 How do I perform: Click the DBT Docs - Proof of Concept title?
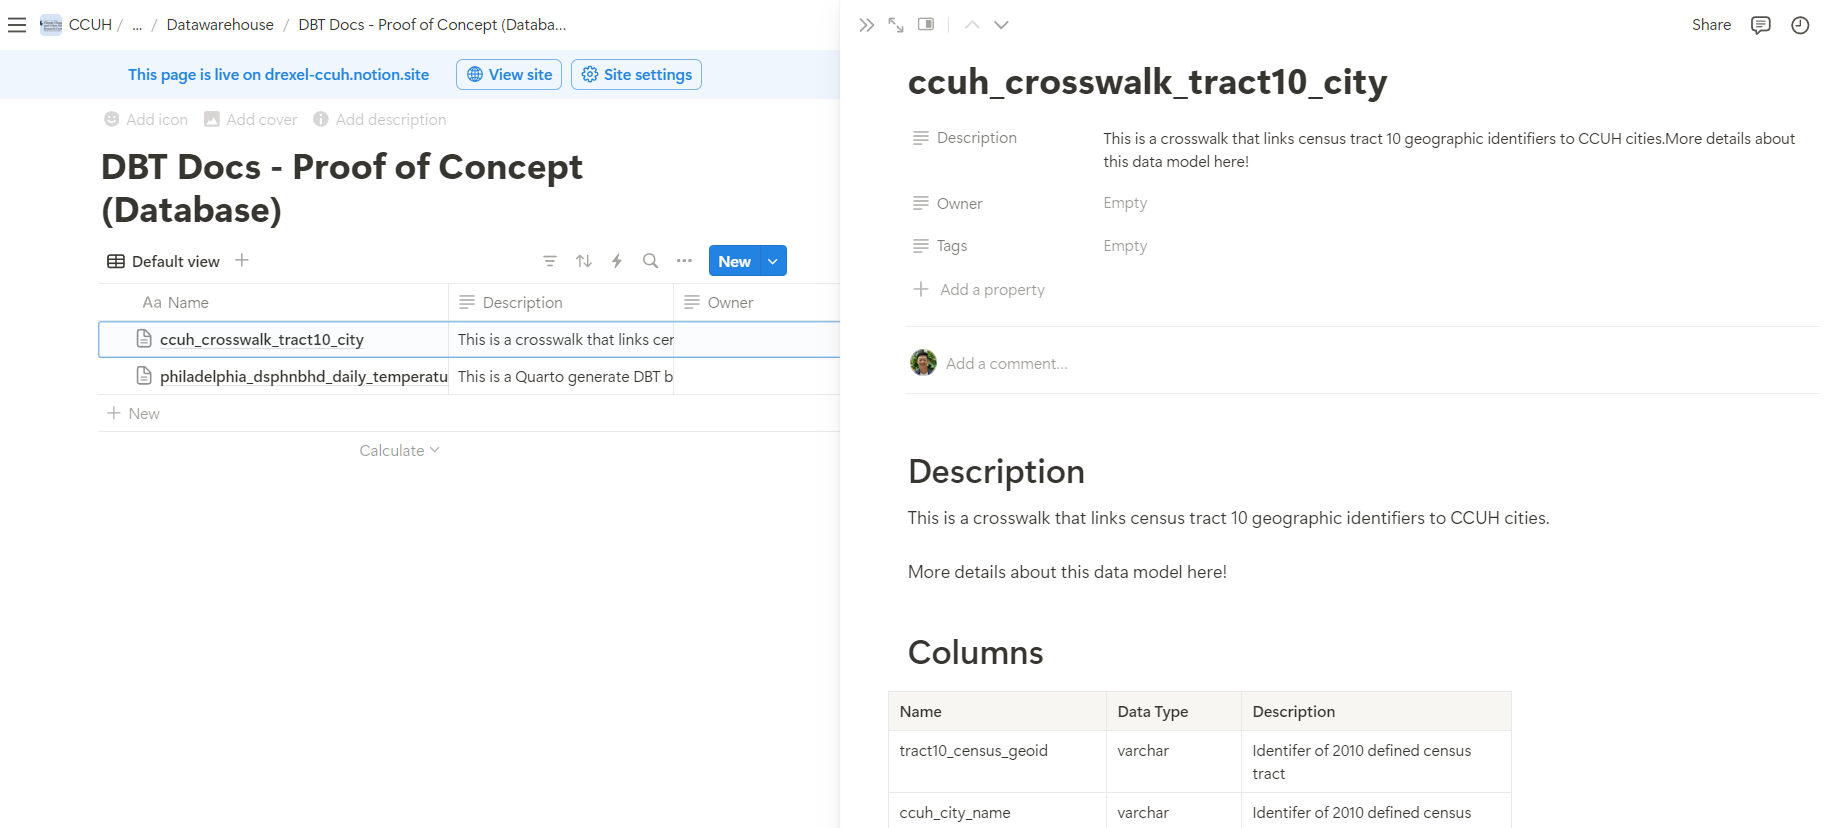[x=342, y=188]
